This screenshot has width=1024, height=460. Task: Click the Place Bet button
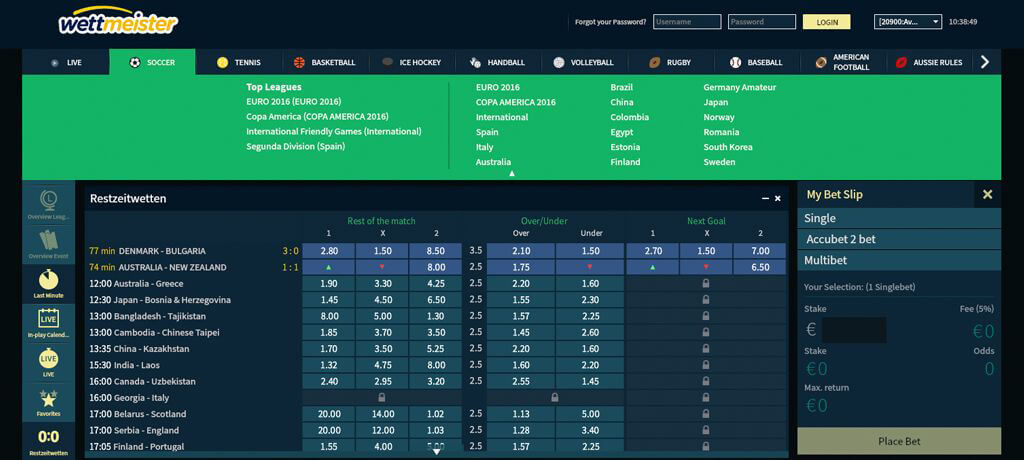[899, 441]
